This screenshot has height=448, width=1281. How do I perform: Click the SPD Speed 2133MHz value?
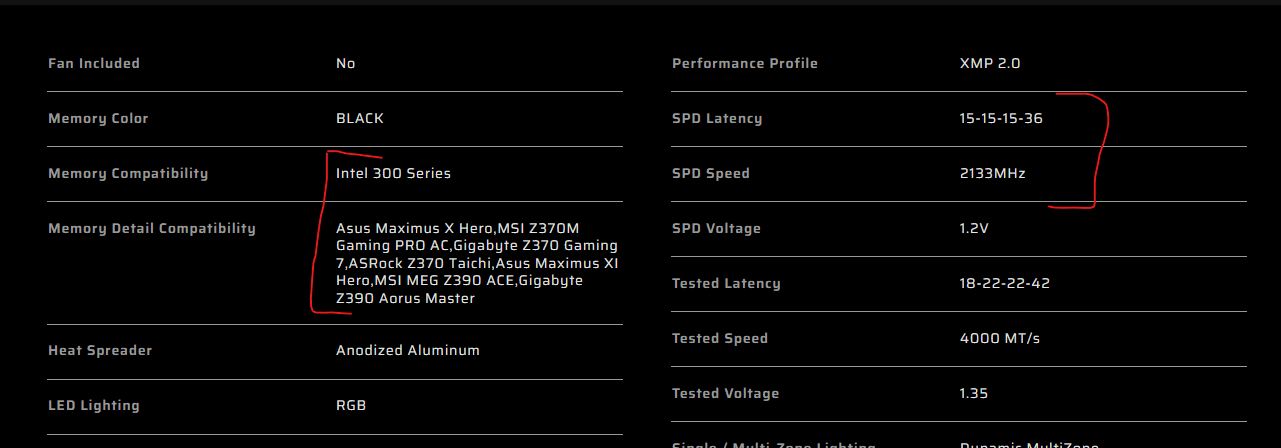pos(992,173)
